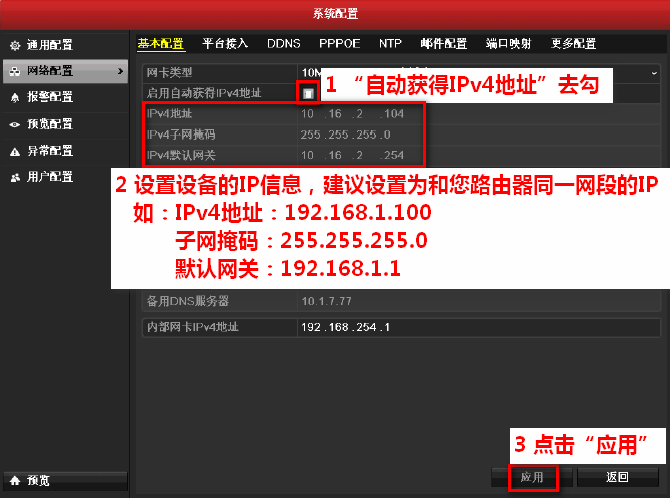Click the 网卡类型 label

click(x=170, y=73)
